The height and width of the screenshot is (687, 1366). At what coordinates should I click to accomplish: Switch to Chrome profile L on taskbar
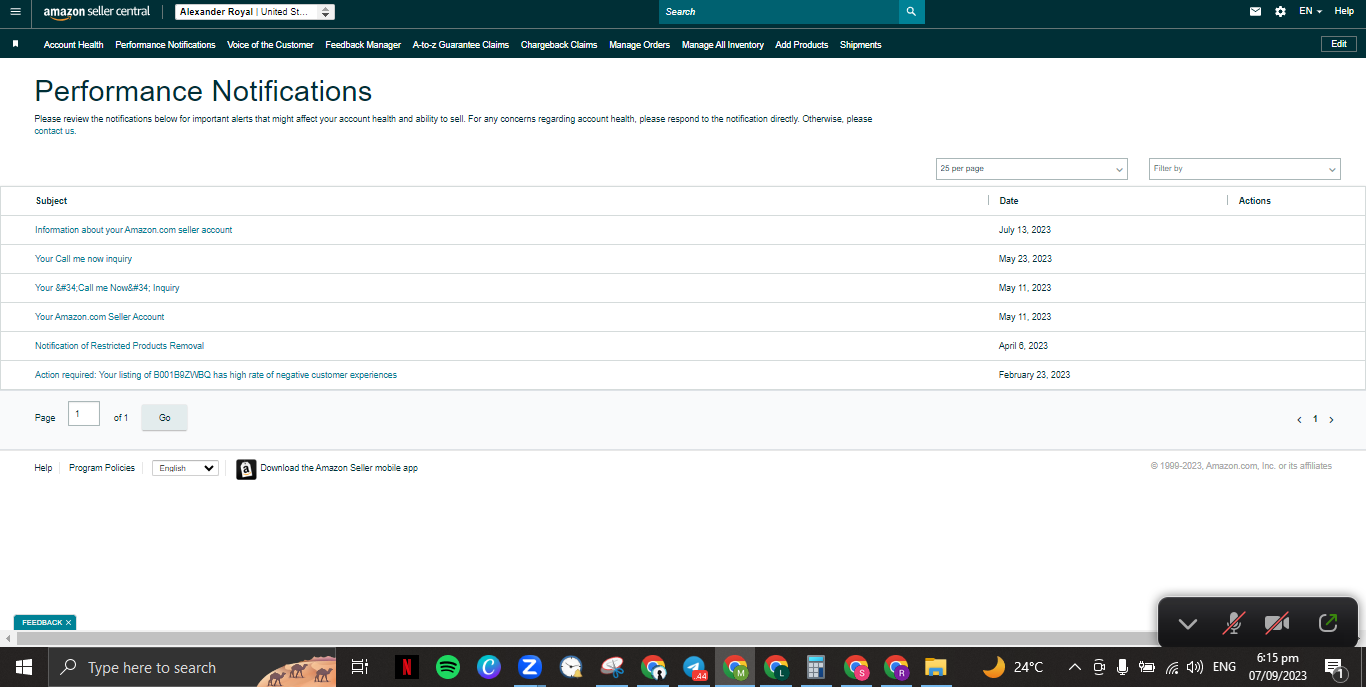point(776,667)
